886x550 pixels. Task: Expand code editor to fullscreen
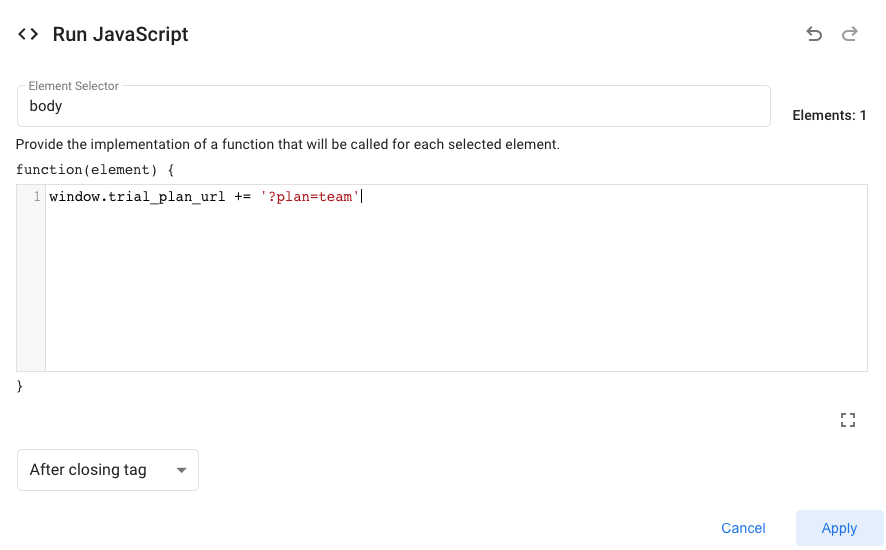click(848, 420)
